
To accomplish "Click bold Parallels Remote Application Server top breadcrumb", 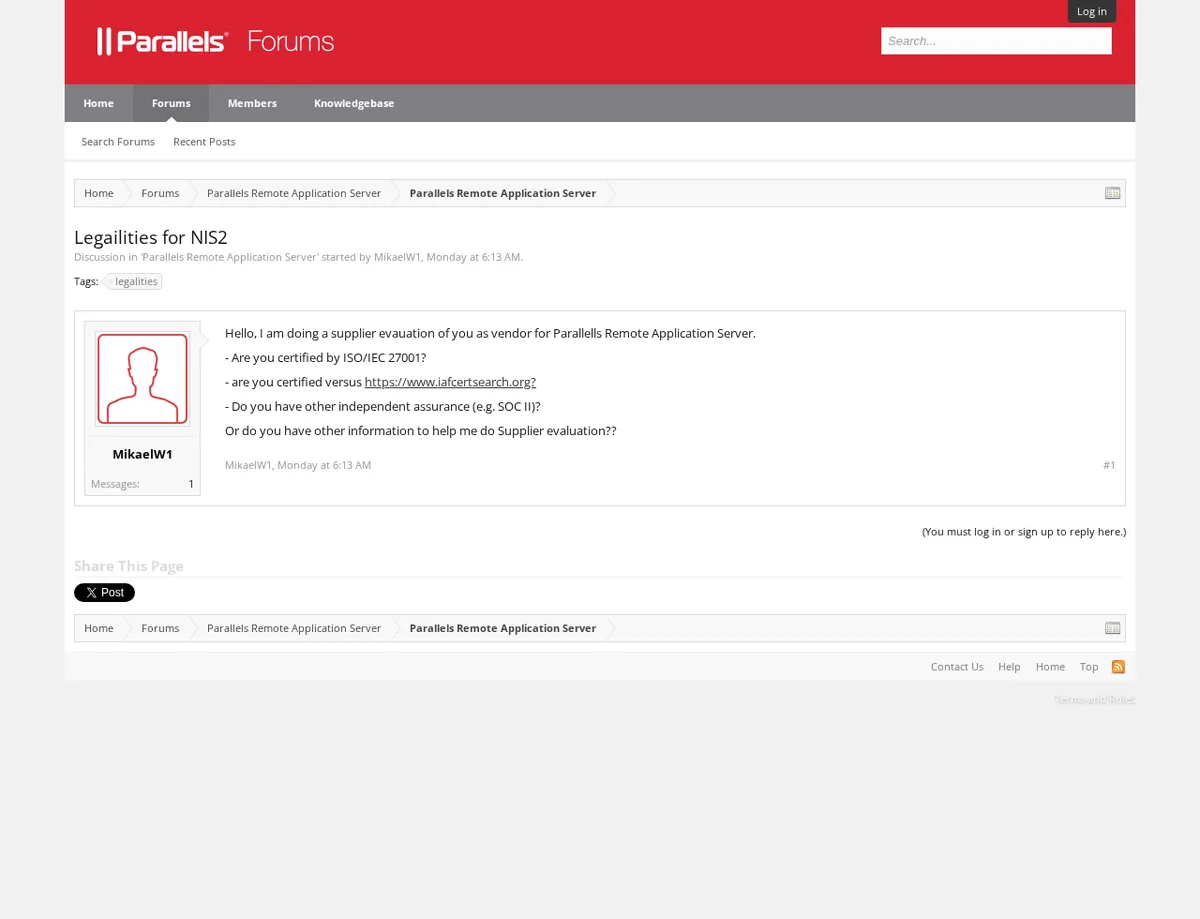I will coord(502,193).
